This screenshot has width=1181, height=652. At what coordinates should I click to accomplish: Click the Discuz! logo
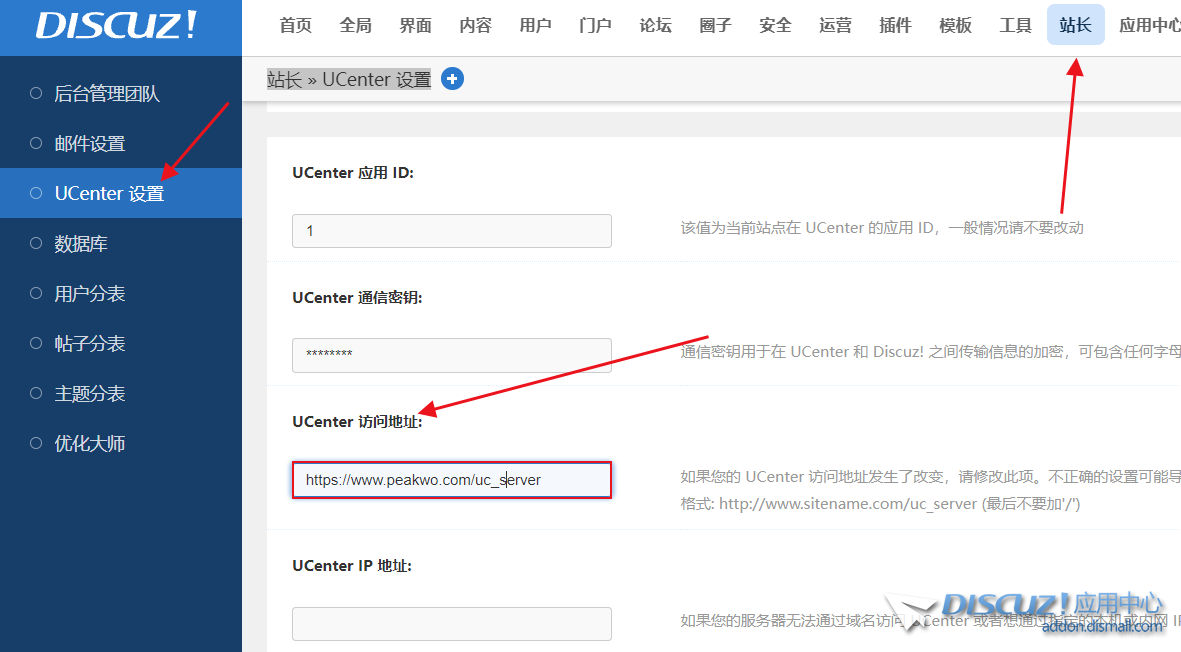[116, 26]
